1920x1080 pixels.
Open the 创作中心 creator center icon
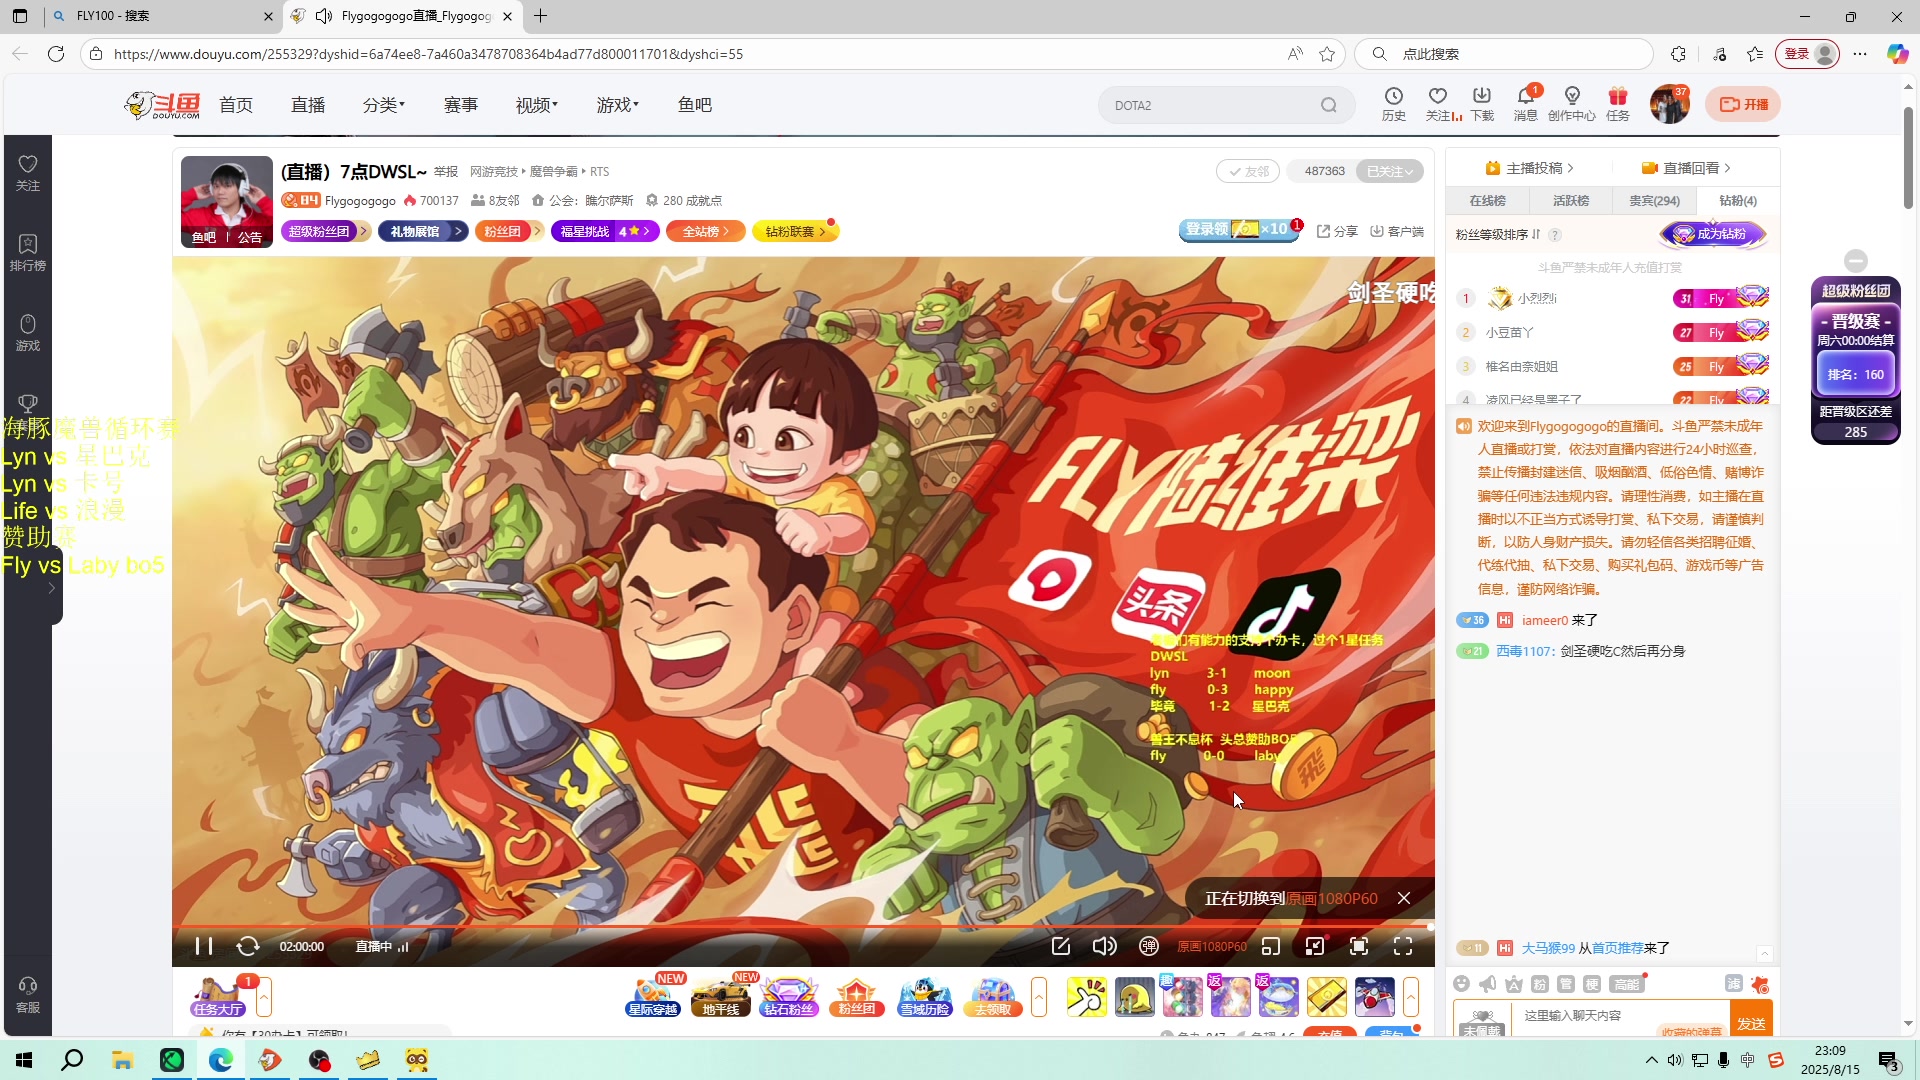[x=1572, y=104]
